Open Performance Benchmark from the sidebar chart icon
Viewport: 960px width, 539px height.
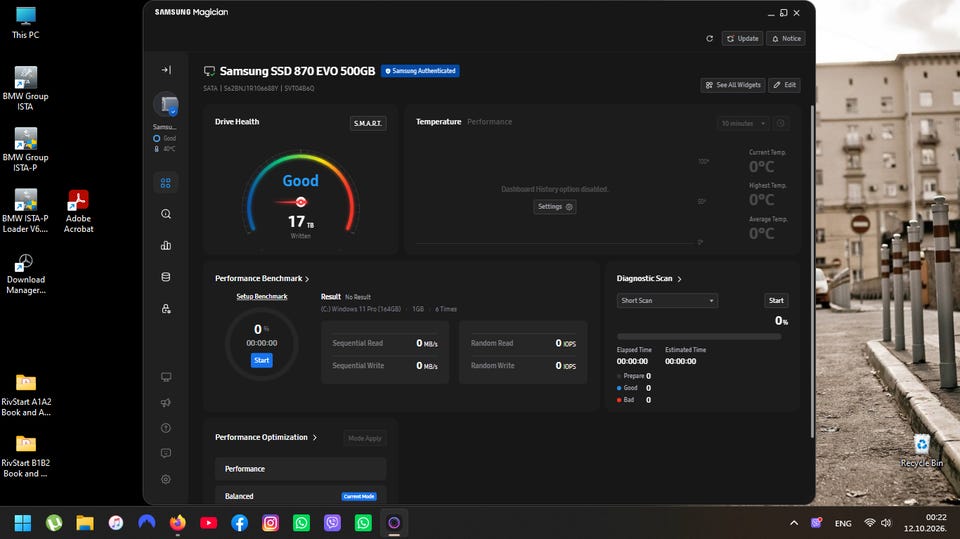point(165,246)
